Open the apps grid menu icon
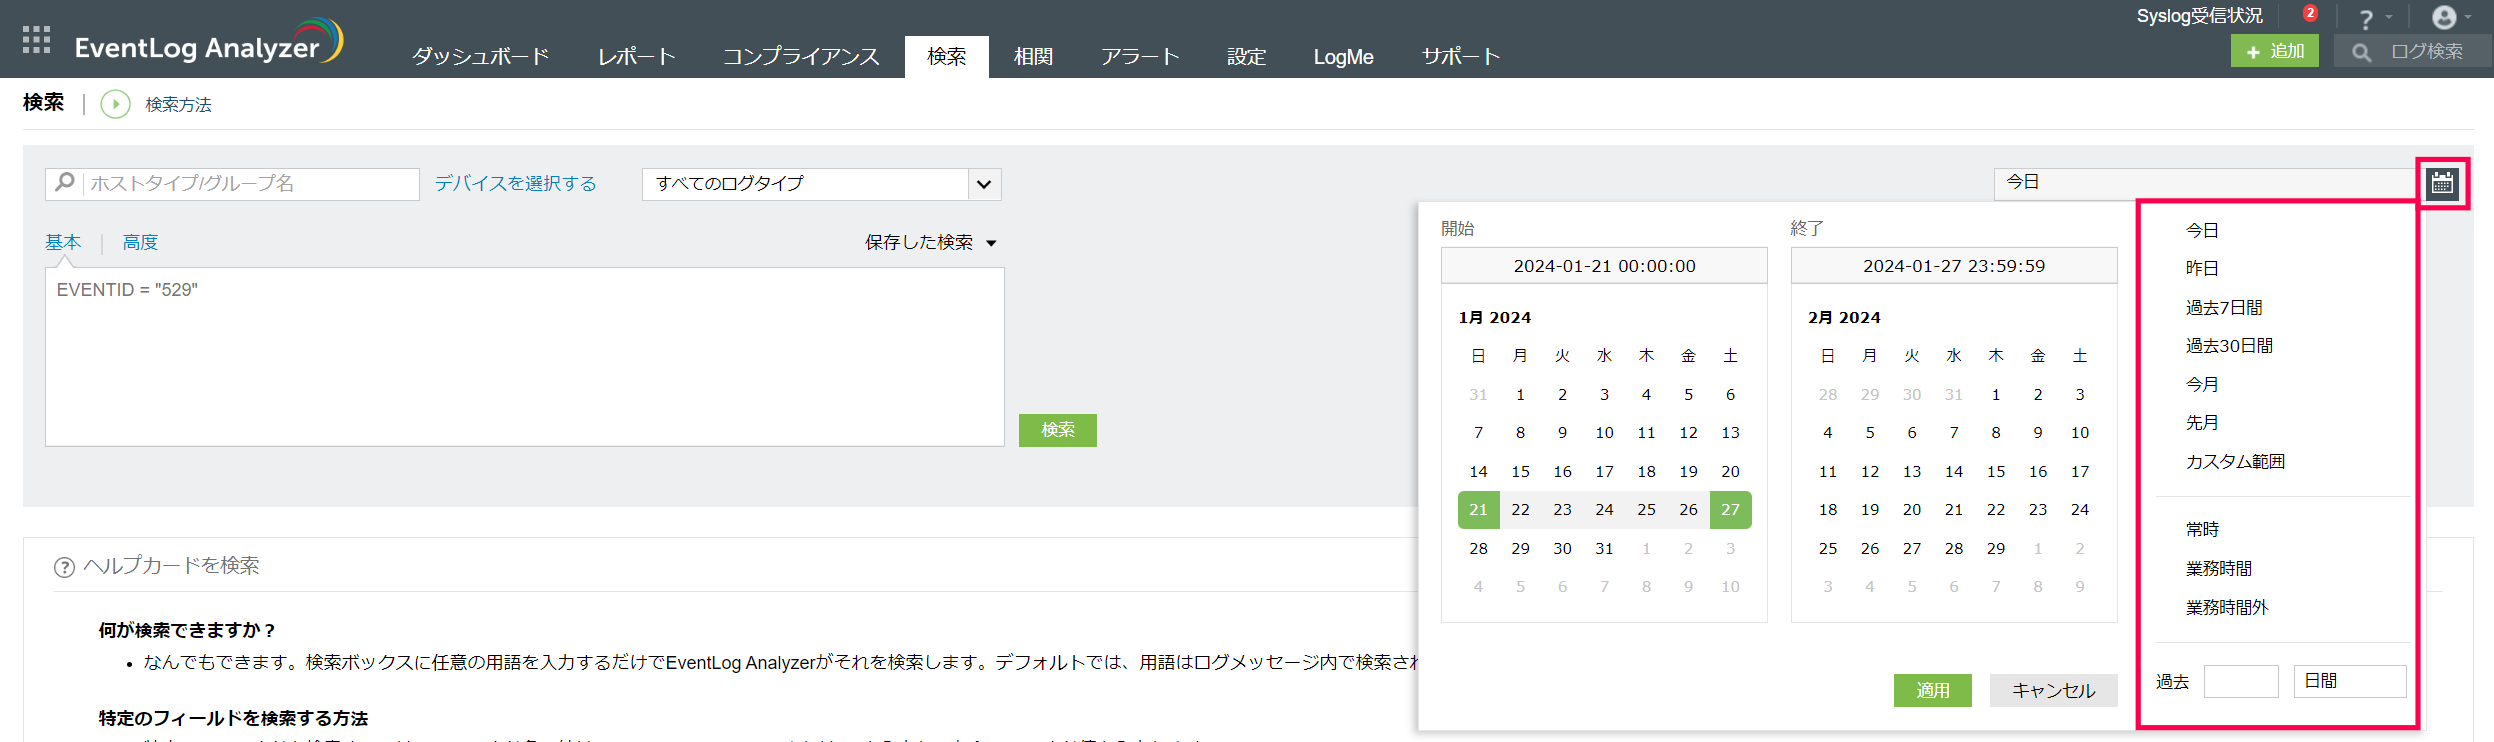 click(36, 40)
